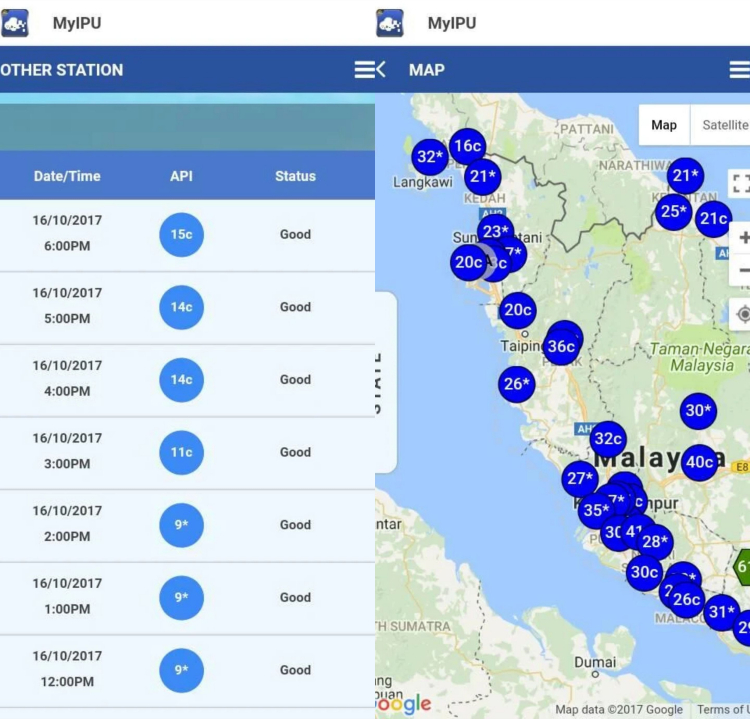This screenshot has height=719, width=750.
Task: Tap the API column header
Action: pyautogui.click(x=181, y=176)
